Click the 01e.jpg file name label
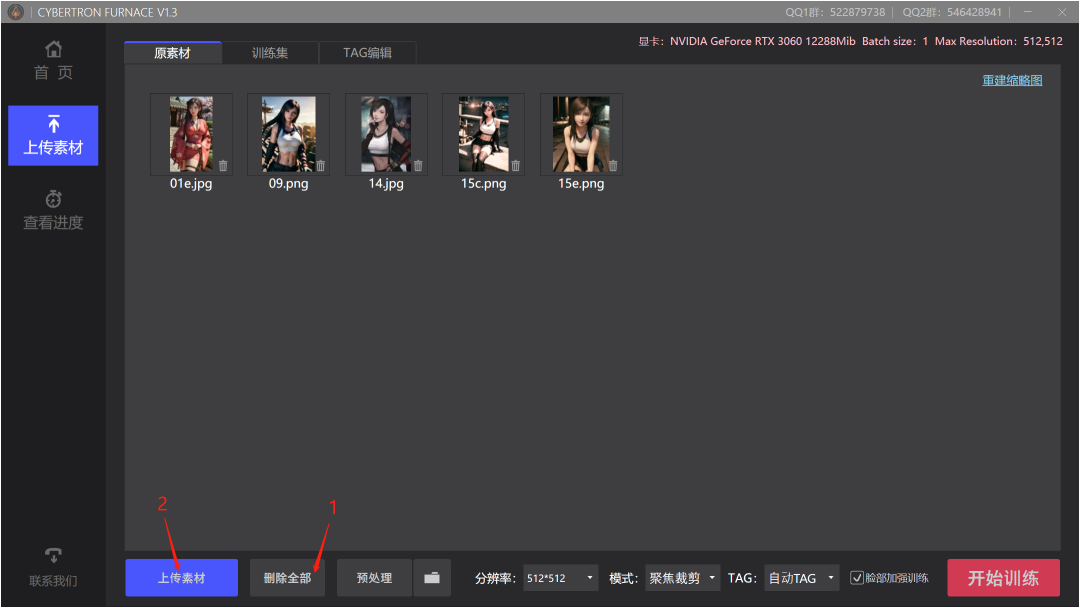Image resolution: width=1080 pixels, height=608 pixels. pos(191,183)
